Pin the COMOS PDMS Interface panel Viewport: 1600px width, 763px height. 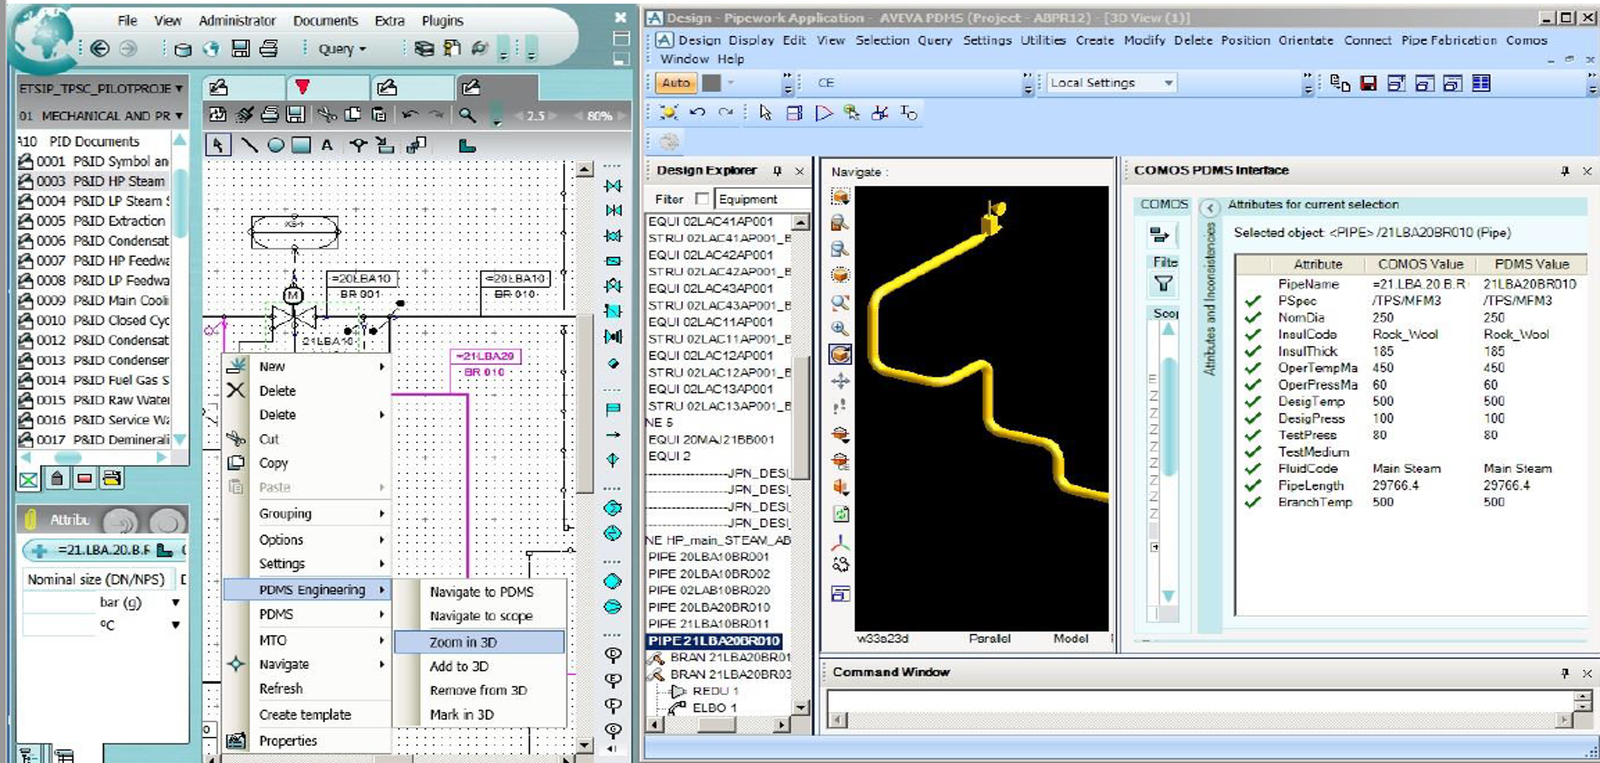click(1565, 171)
